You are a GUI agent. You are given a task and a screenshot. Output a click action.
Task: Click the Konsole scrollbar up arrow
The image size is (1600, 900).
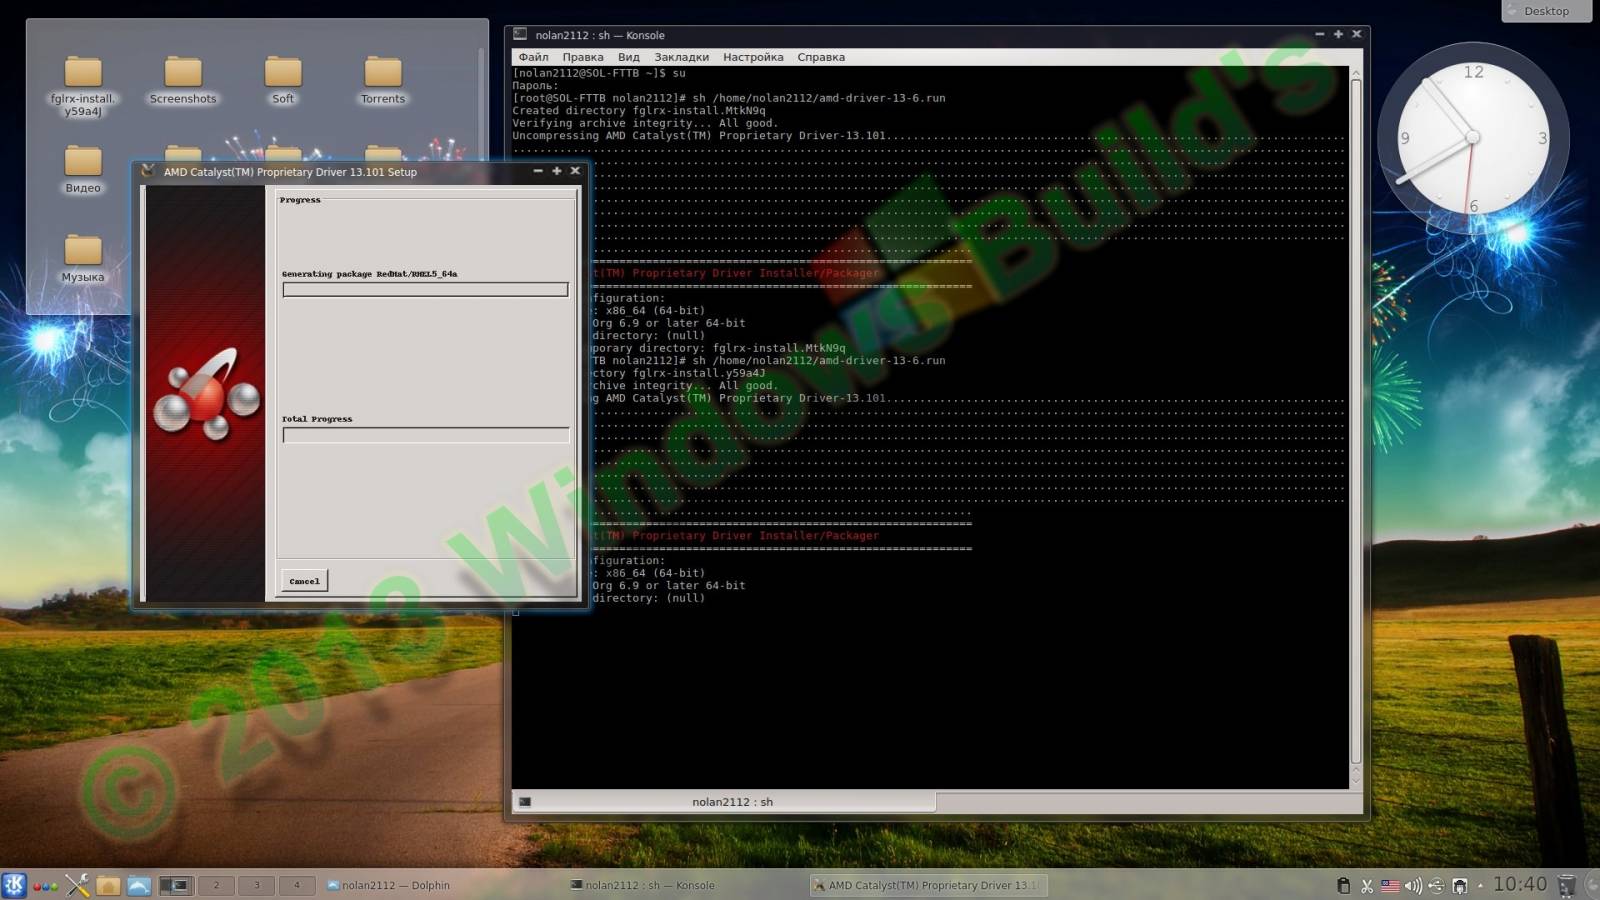[x=1356, y=73]
